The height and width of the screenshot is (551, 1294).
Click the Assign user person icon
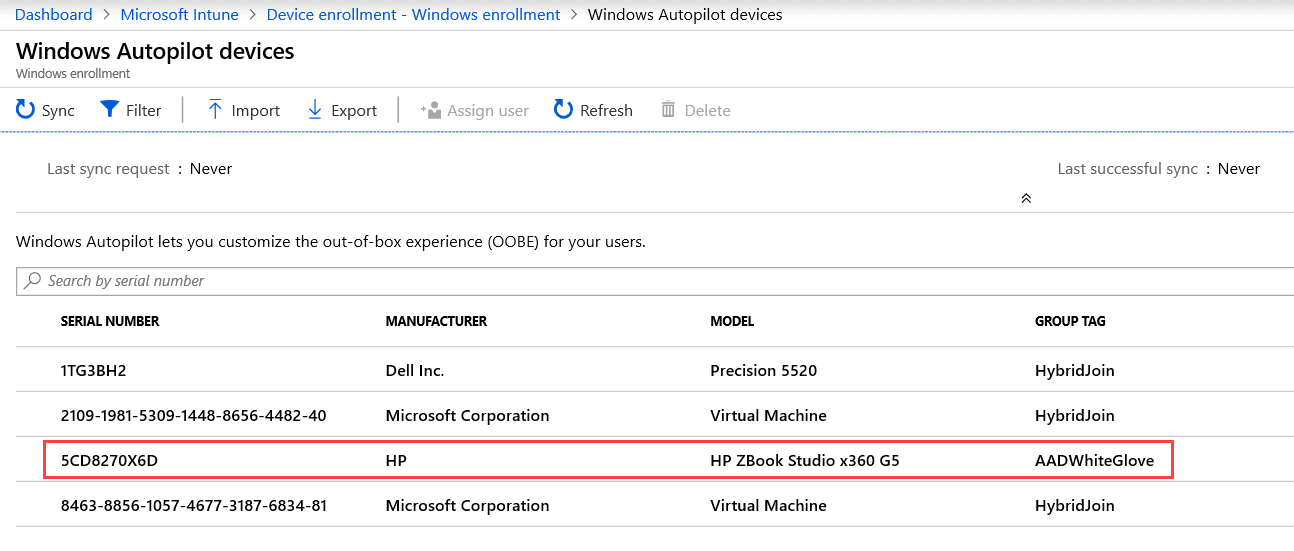pos(431,110)
